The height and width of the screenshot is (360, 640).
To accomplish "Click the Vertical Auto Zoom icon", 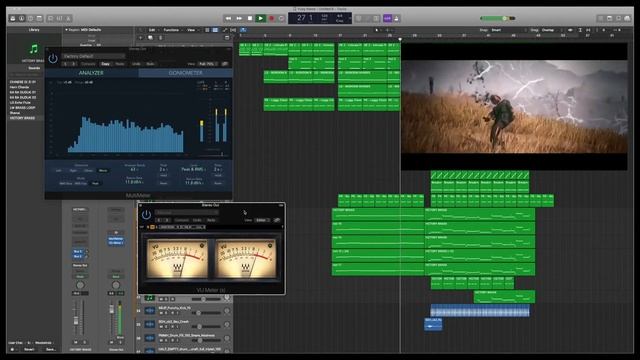I will coord(580,30).
